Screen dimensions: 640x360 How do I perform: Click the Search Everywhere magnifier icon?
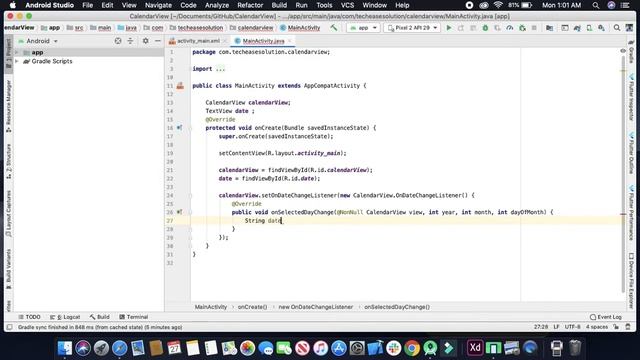617,28
